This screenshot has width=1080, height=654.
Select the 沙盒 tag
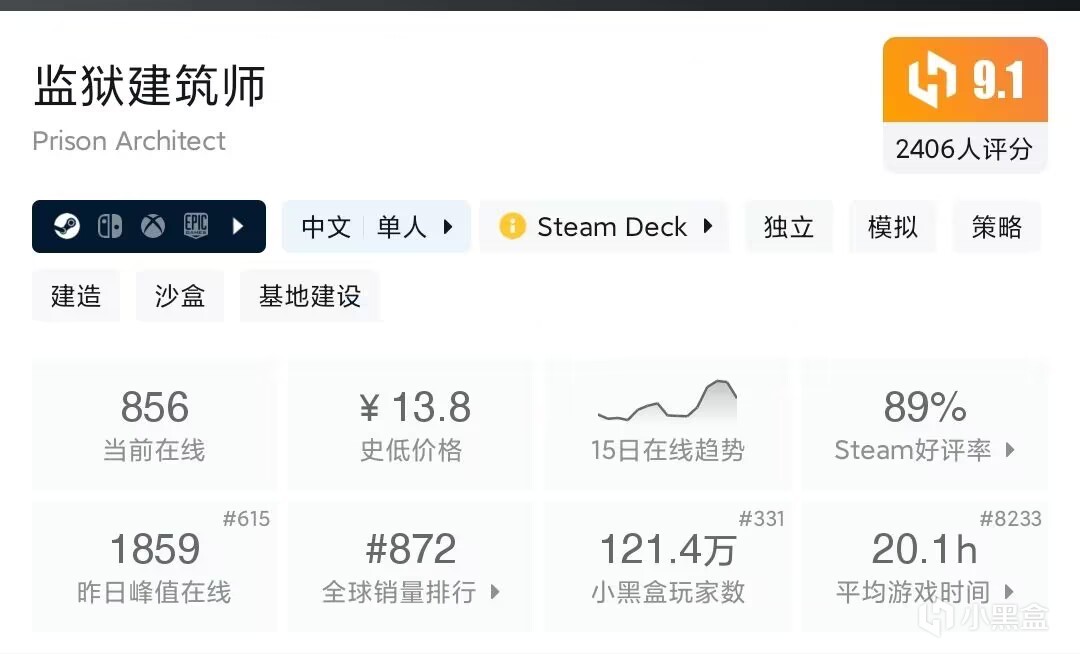180,296
